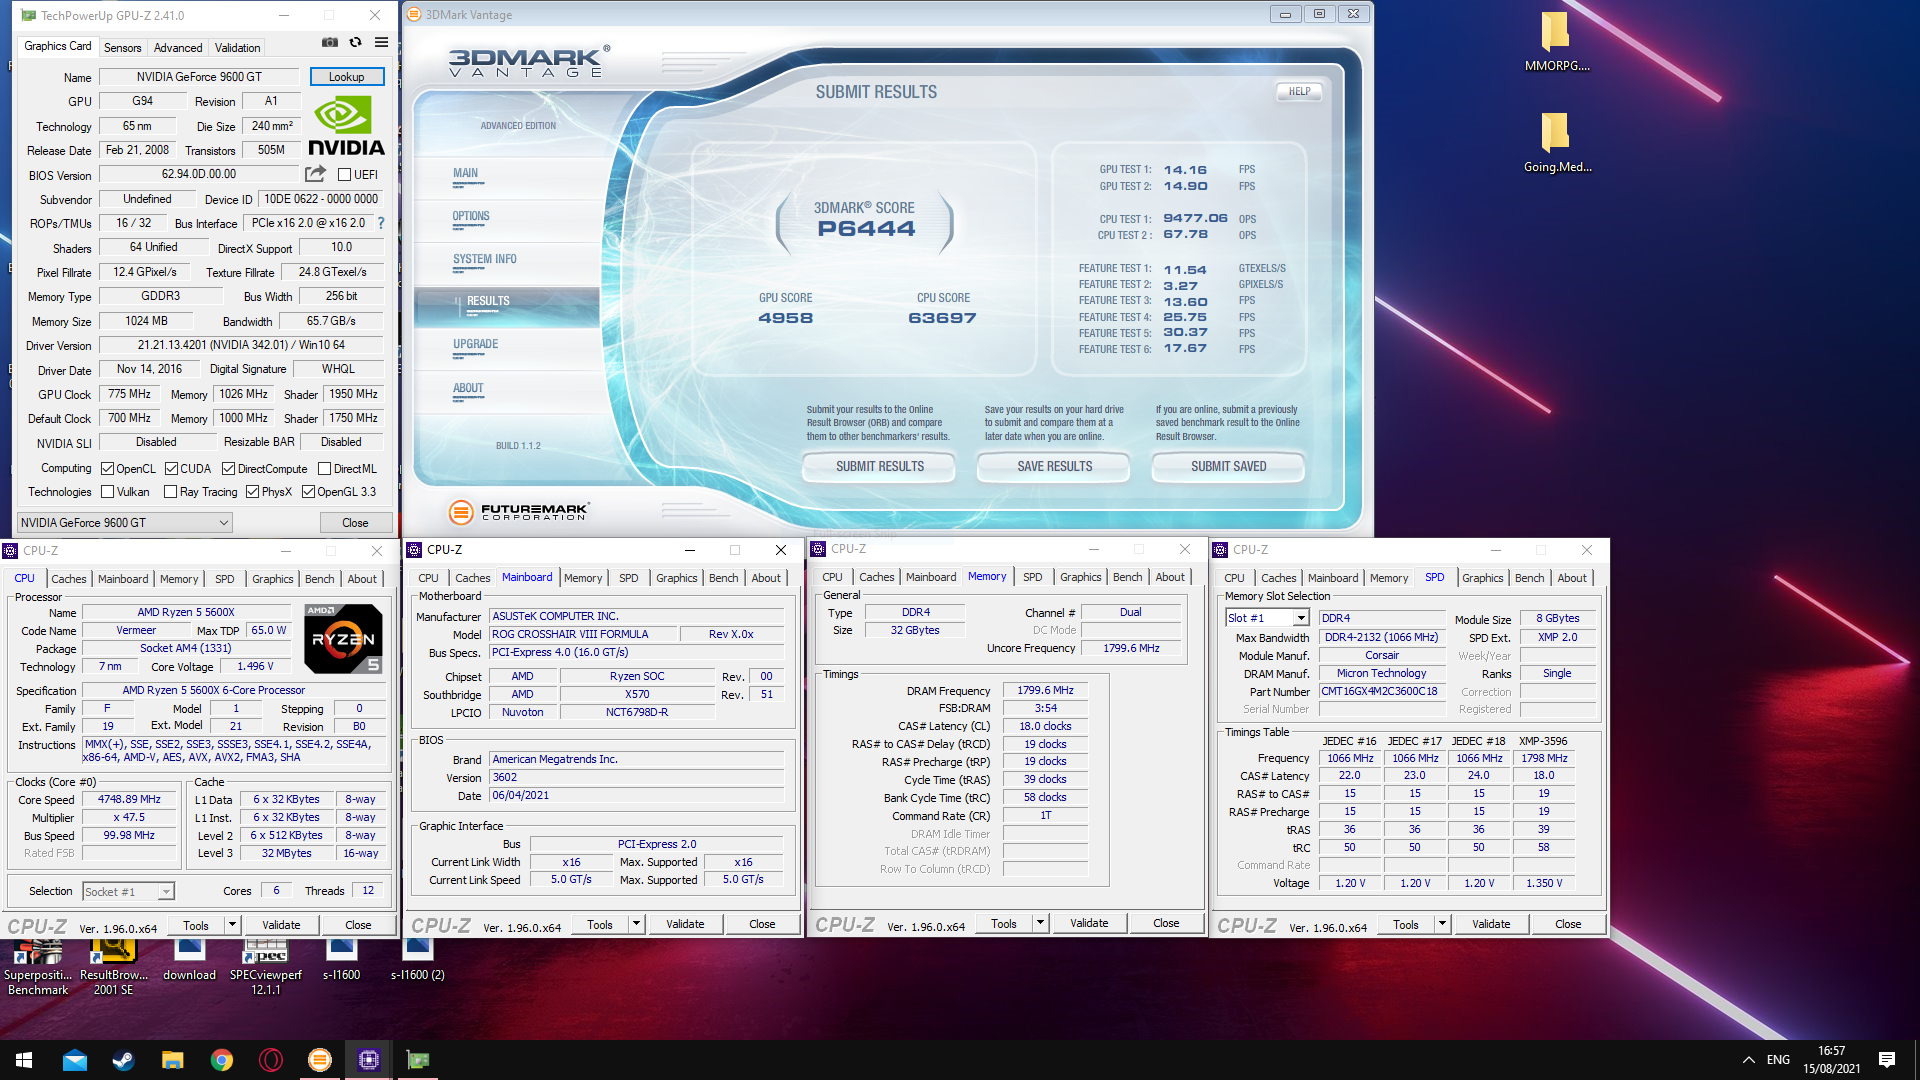Click the CPU-Z taskbar icon

[368, 1060]
